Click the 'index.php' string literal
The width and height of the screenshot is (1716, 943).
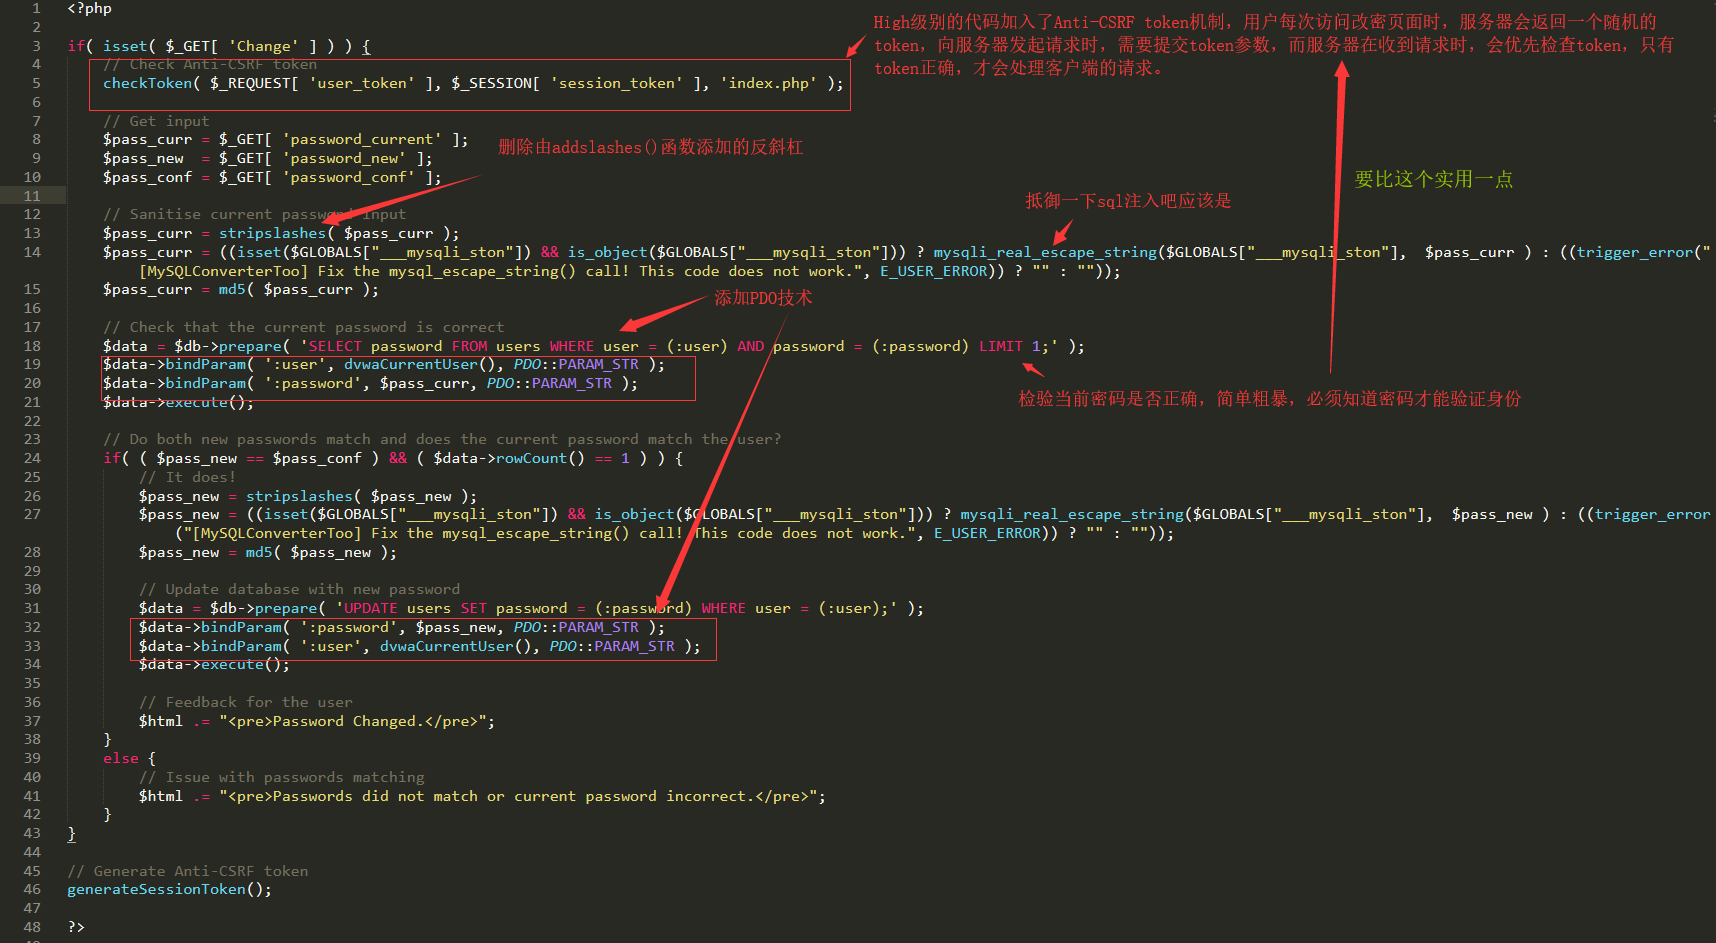click(x=769, y=83)
